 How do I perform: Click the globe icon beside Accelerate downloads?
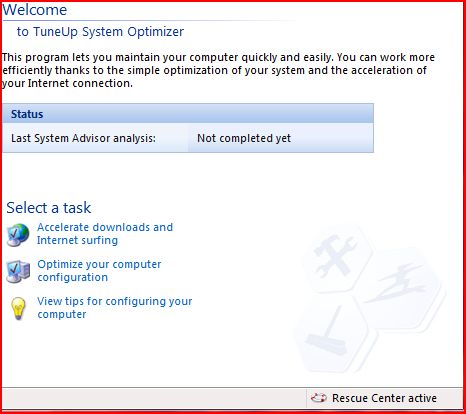18,235
